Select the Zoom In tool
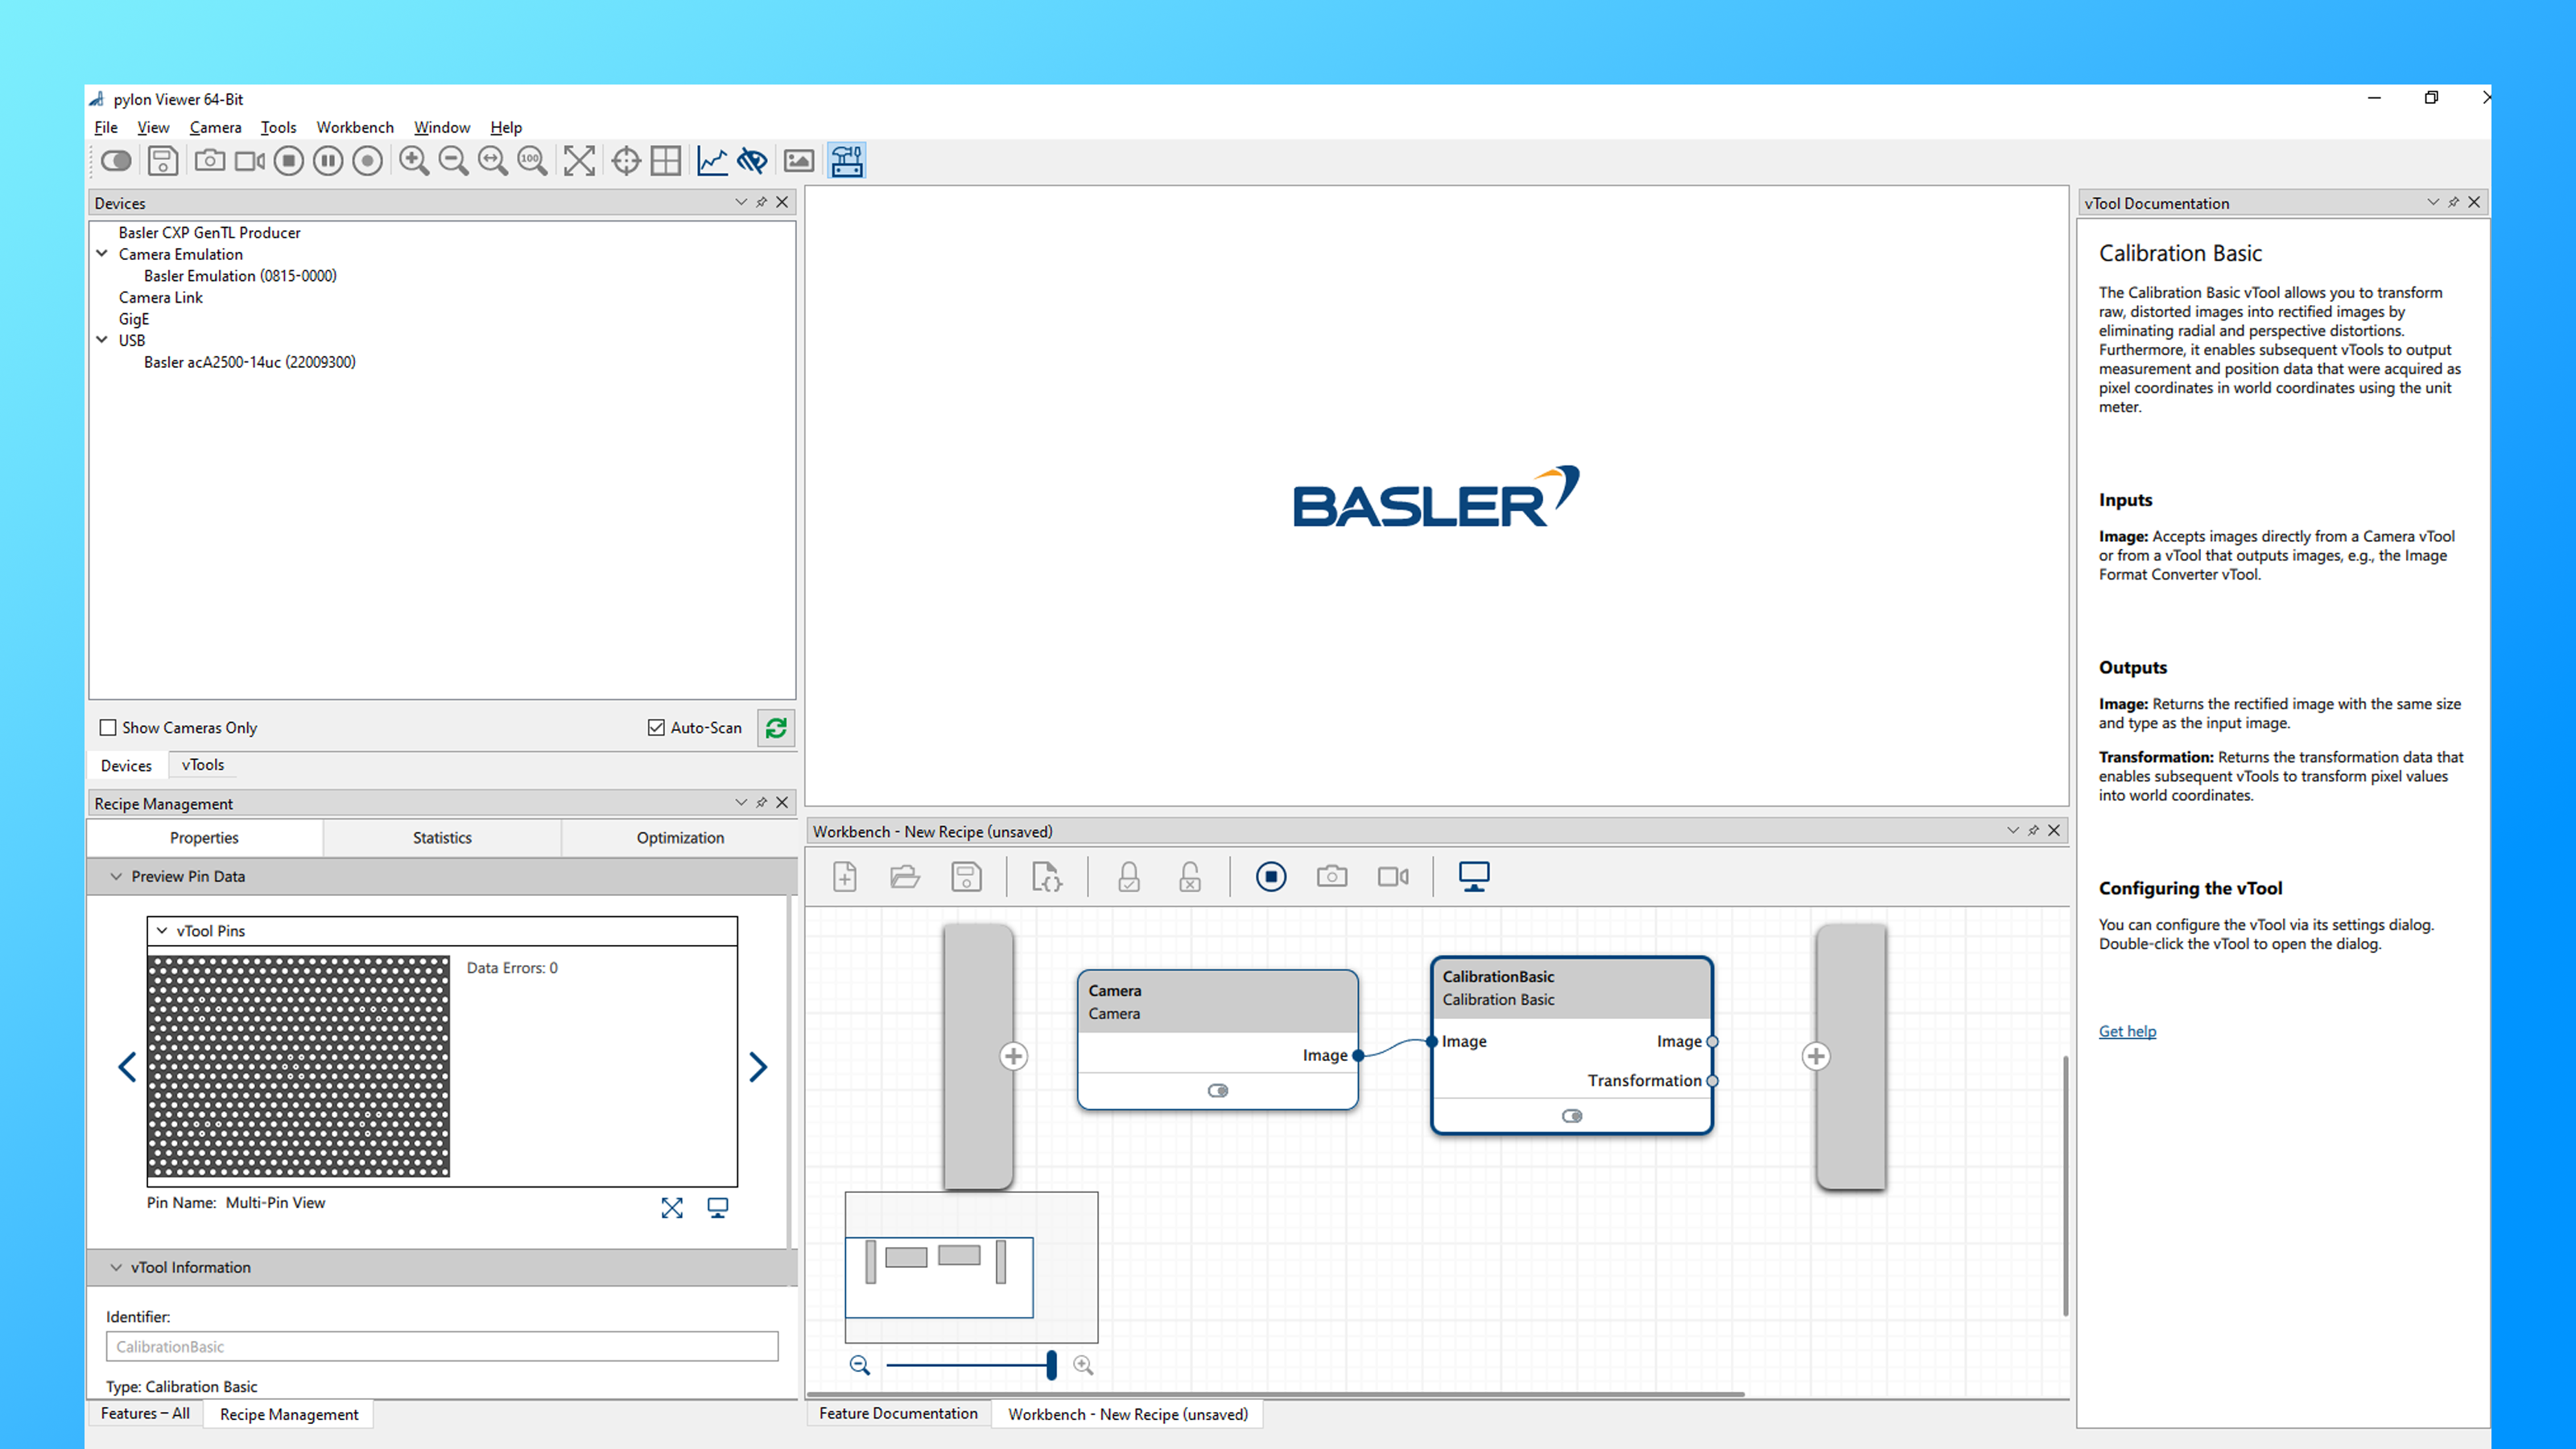Image resolution: width=2576 pixels, height=1449 pixels. click(415, 160)
